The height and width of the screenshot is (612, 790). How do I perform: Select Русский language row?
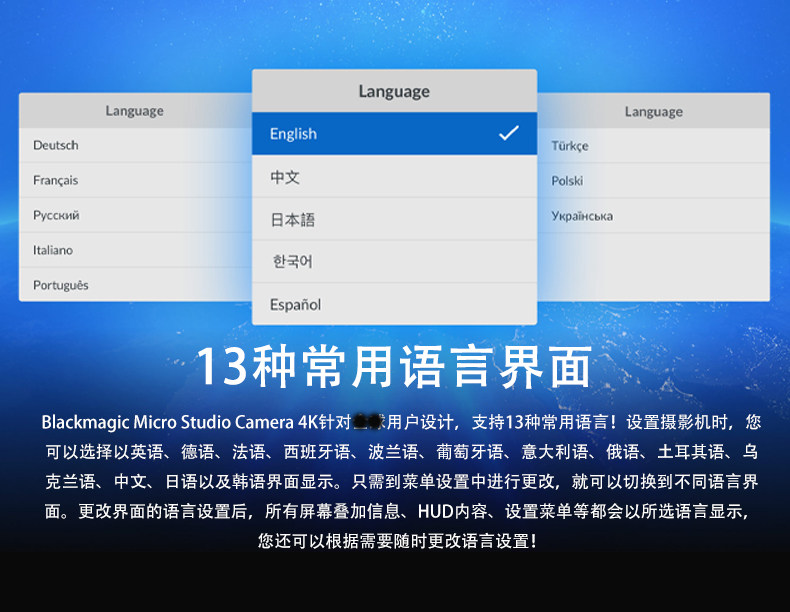click(x=136, y=215)
